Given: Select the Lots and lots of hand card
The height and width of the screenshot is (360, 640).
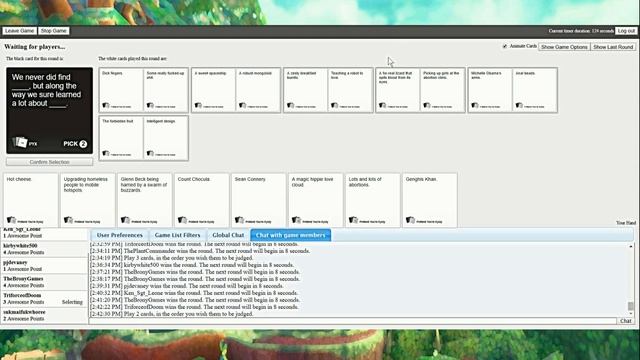Looking at the screenshot, I should (373, 200).
